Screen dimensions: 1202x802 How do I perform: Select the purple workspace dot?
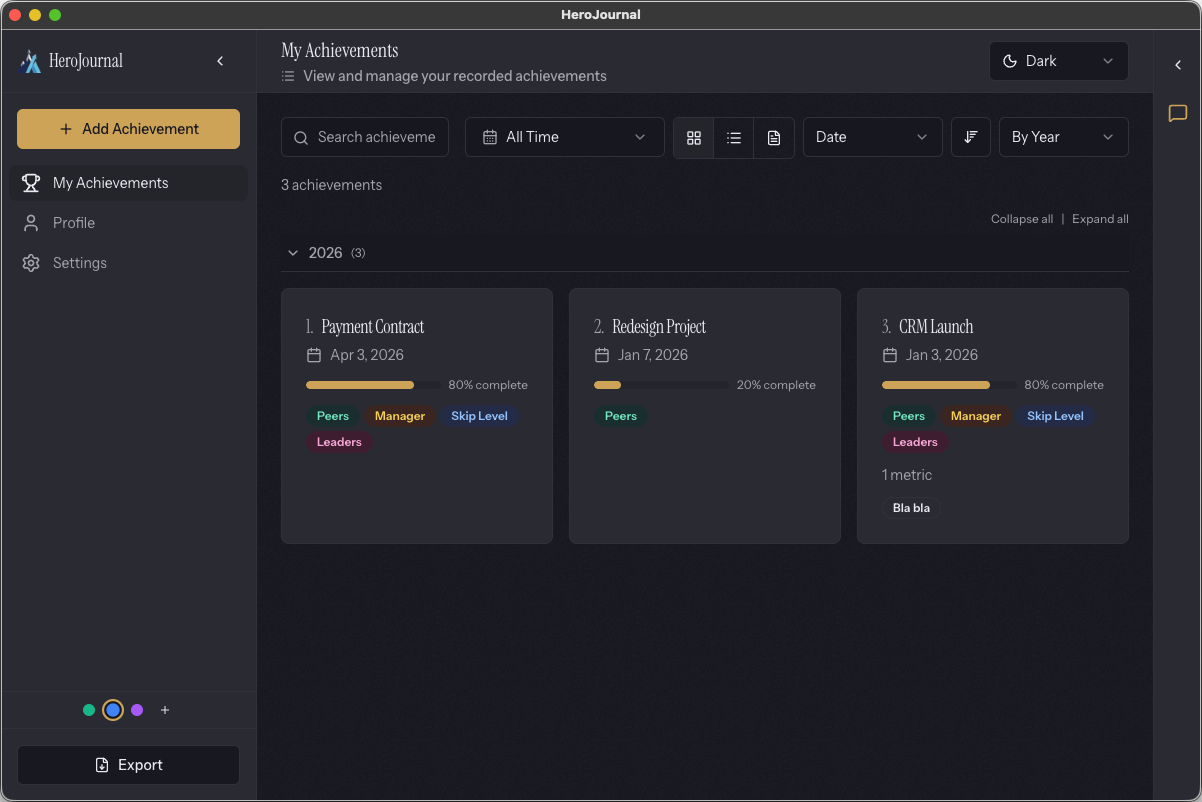coord(136,710)
